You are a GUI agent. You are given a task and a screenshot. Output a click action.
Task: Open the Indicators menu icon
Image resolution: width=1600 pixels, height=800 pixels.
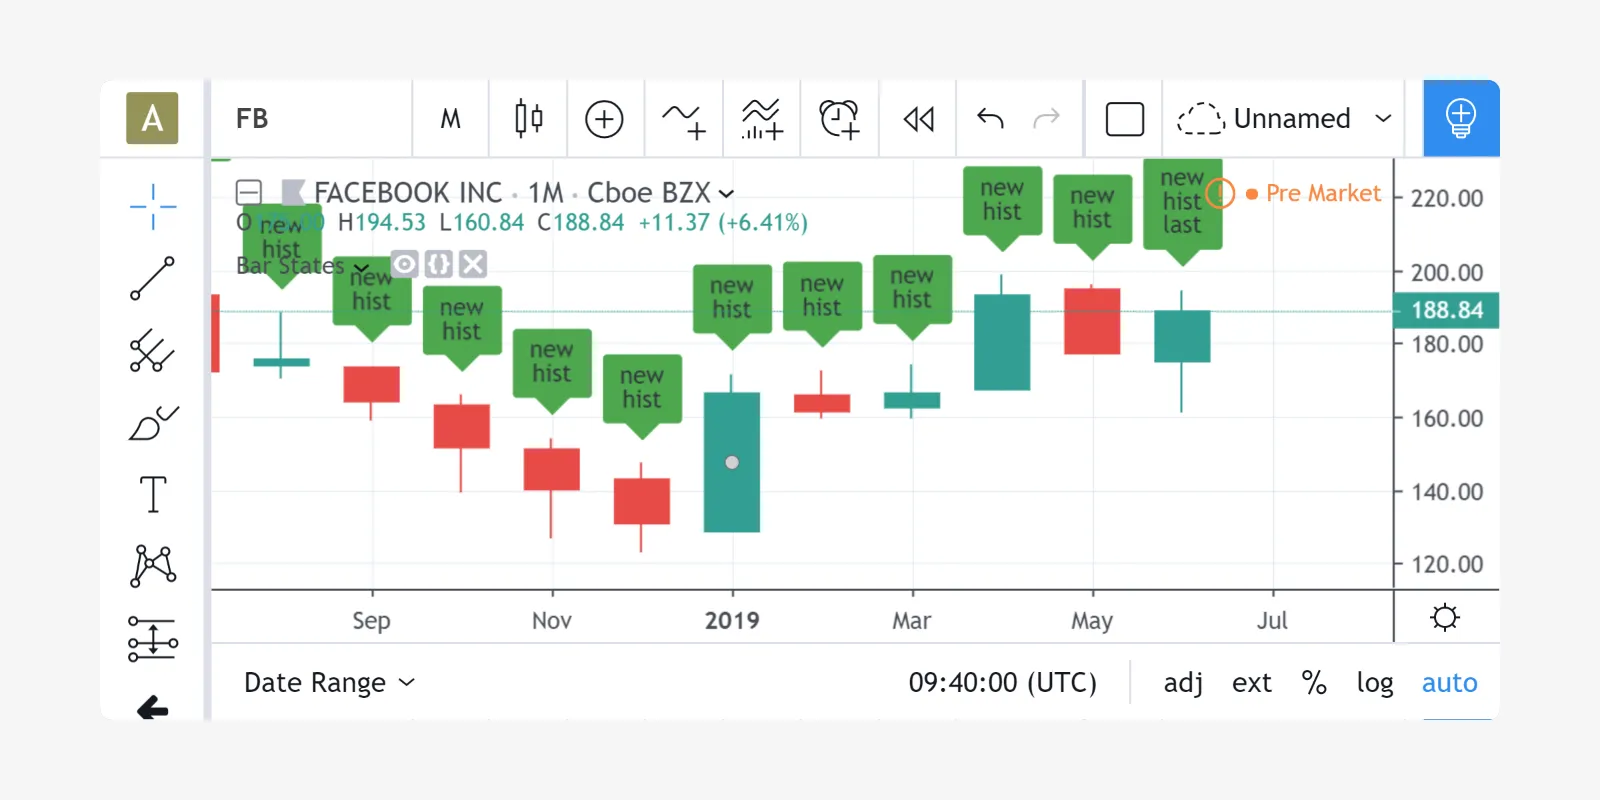(684, 119)
